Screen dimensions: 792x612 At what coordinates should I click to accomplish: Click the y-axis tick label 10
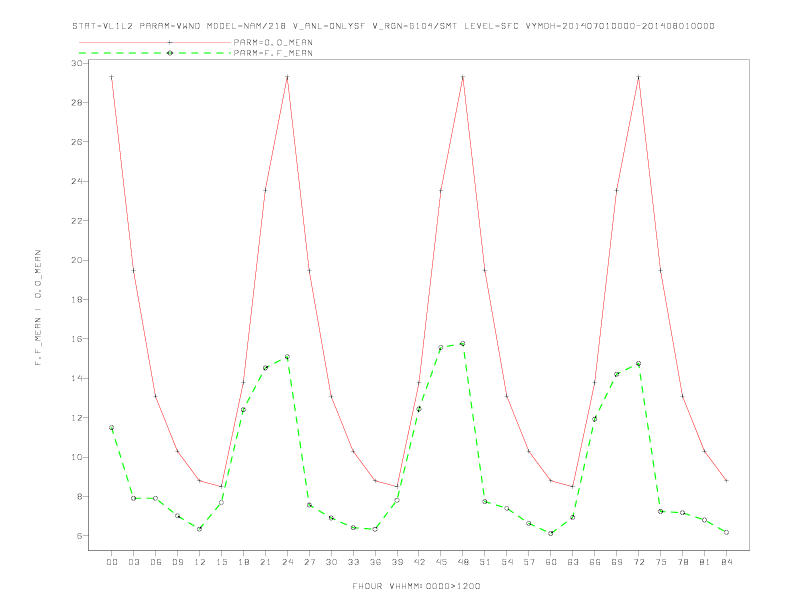coord(77,457)
